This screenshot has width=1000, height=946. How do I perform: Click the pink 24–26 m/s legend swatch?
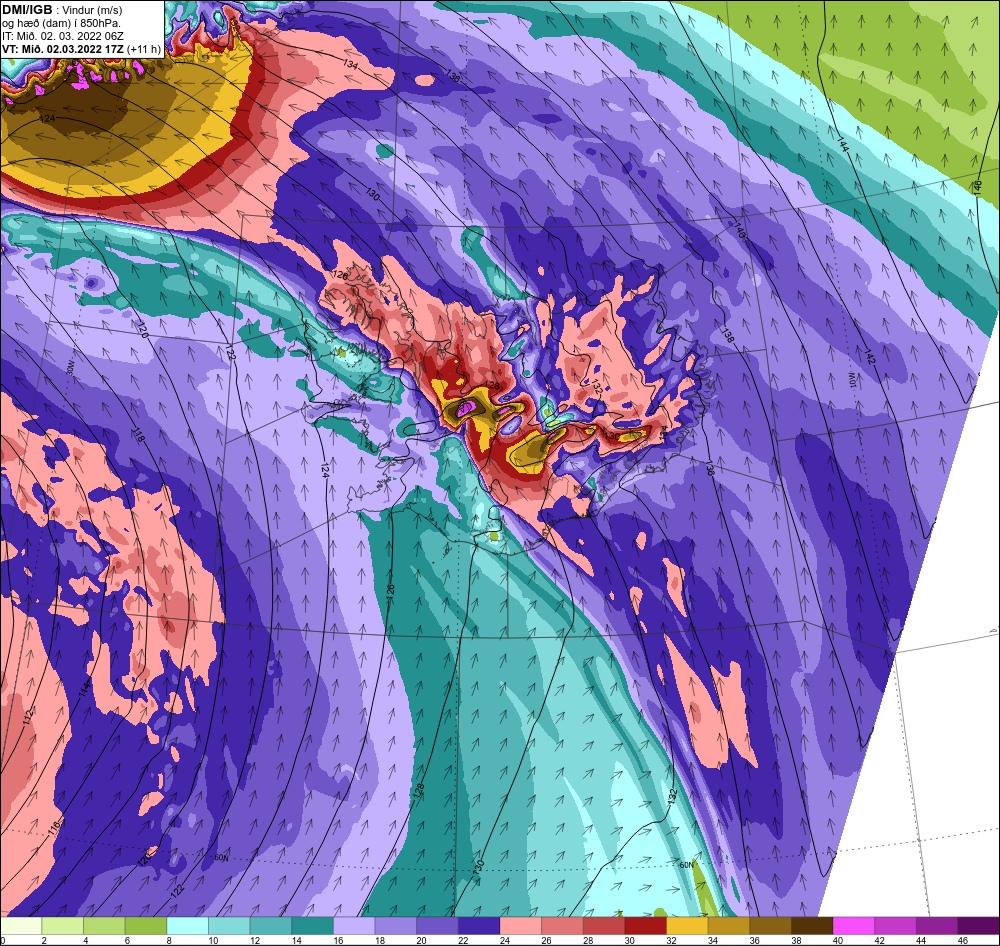(520, 926)
